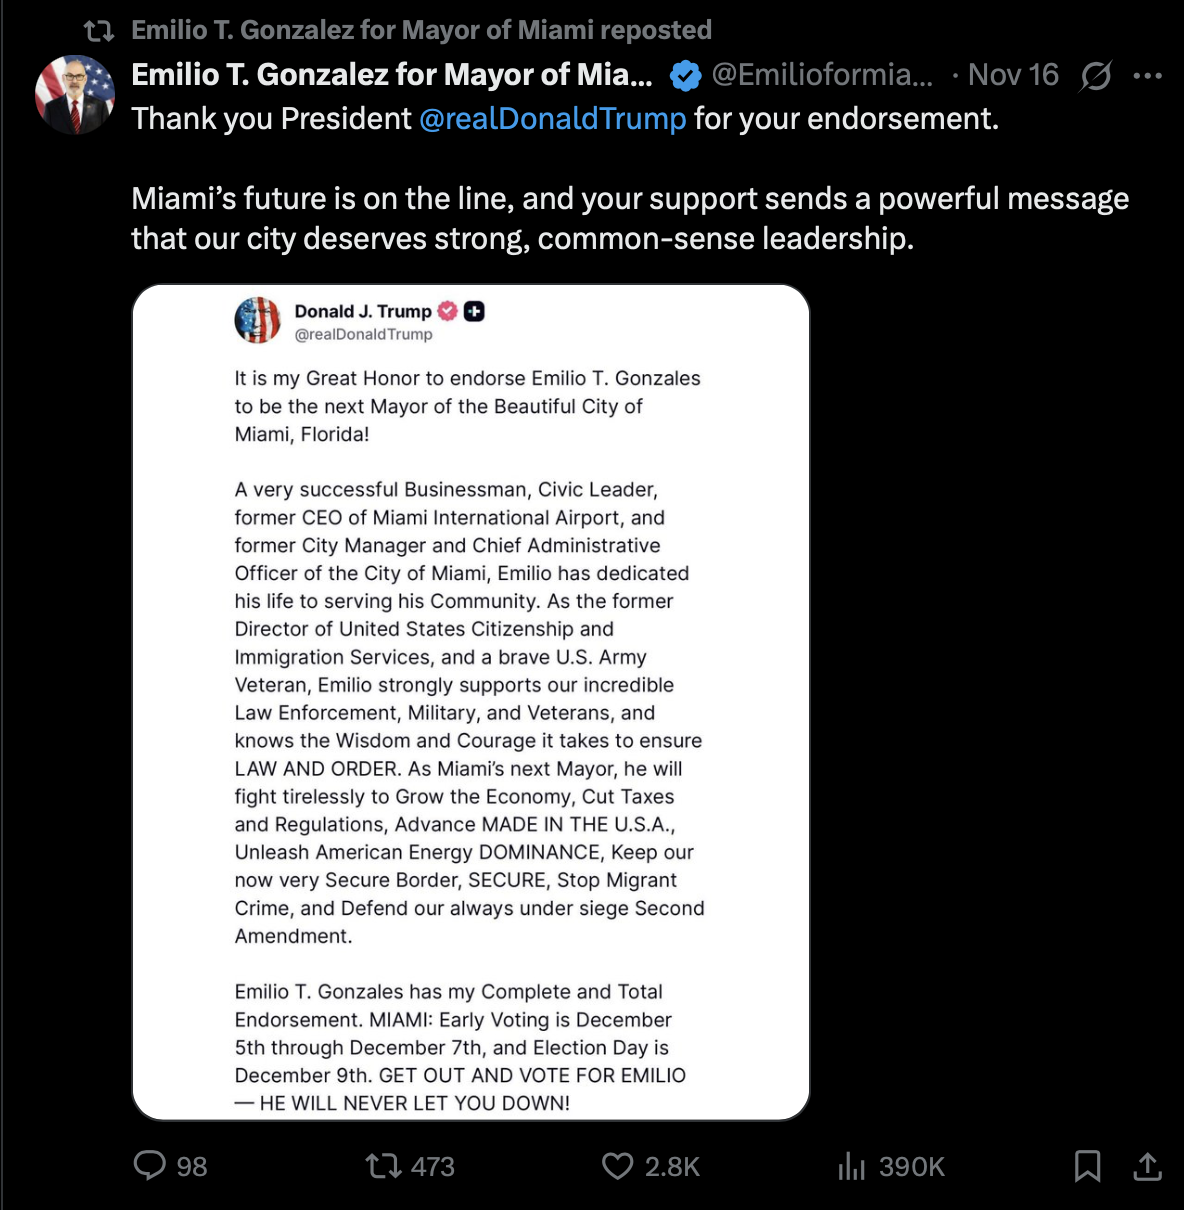The height and width of the screenshot is (1210, 1184).
Task: Click the @realDonaldTrump mention link
Action: point(553,119)
